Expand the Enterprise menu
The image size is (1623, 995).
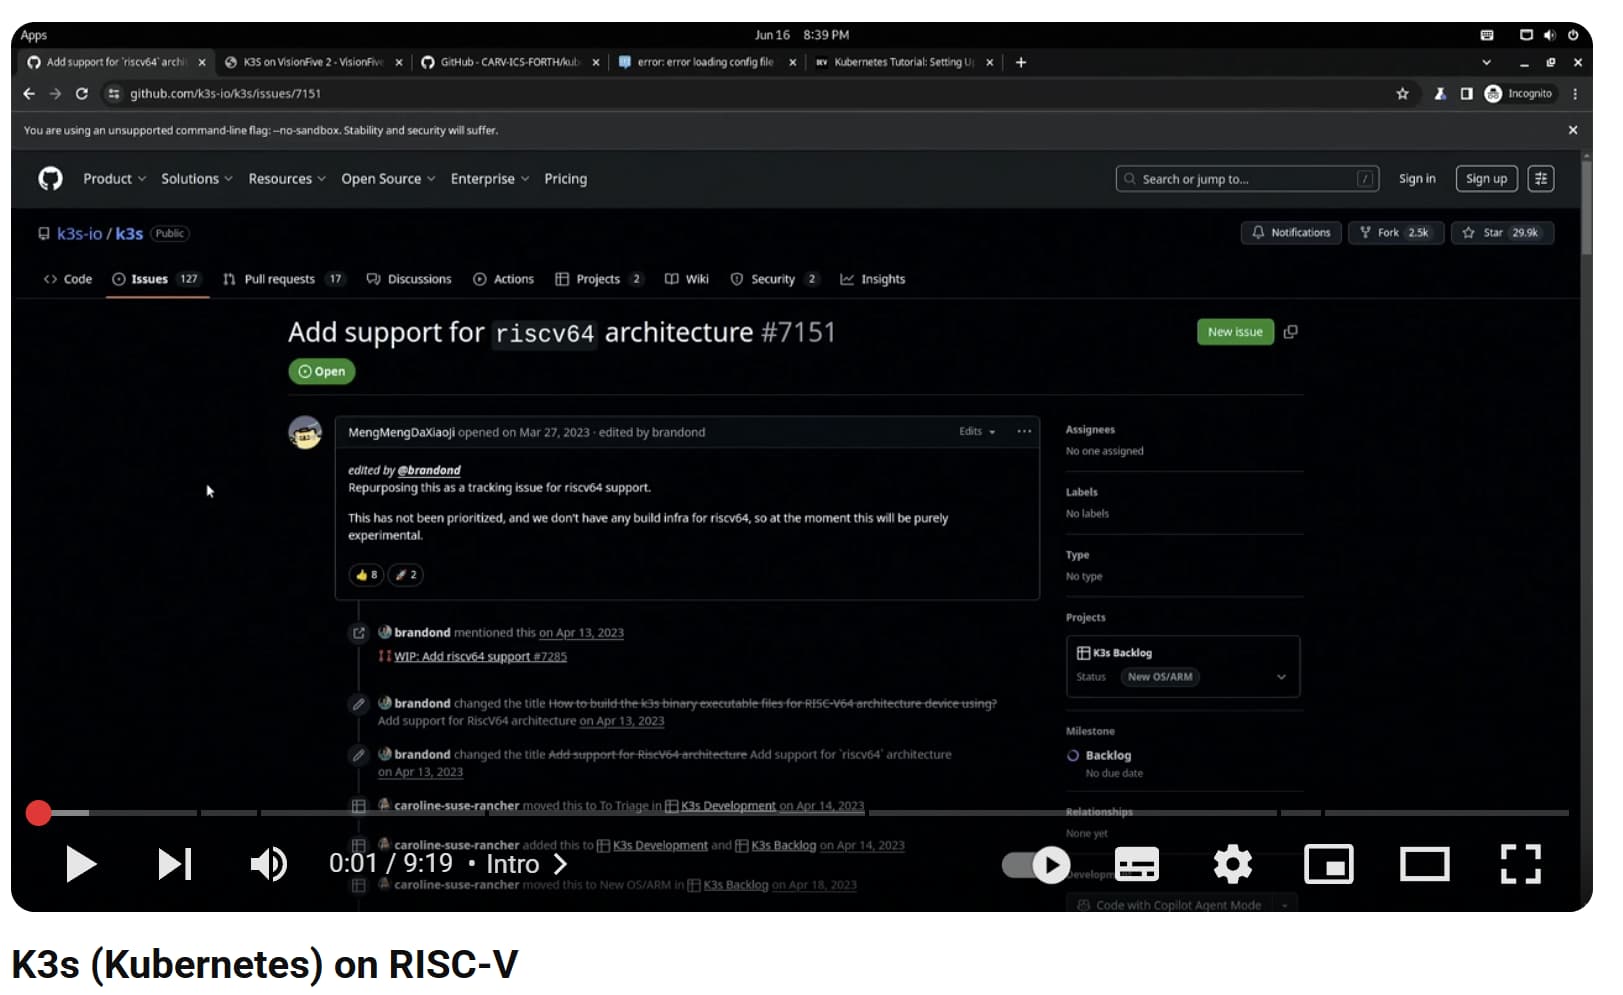tap(489, 179)
